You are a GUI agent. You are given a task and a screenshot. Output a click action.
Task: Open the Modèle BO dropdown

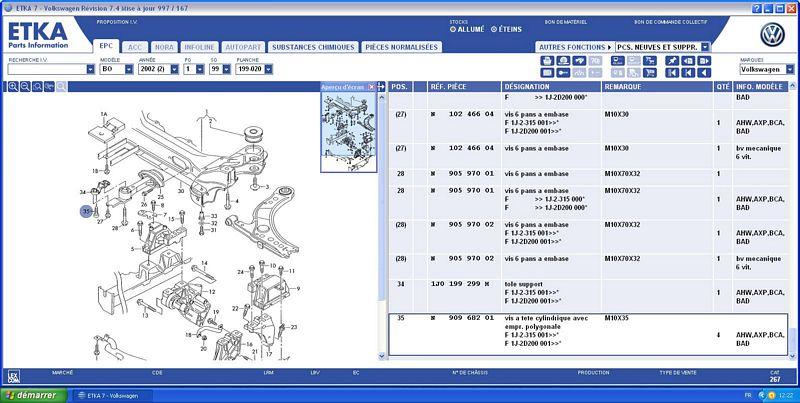(129, 69)
